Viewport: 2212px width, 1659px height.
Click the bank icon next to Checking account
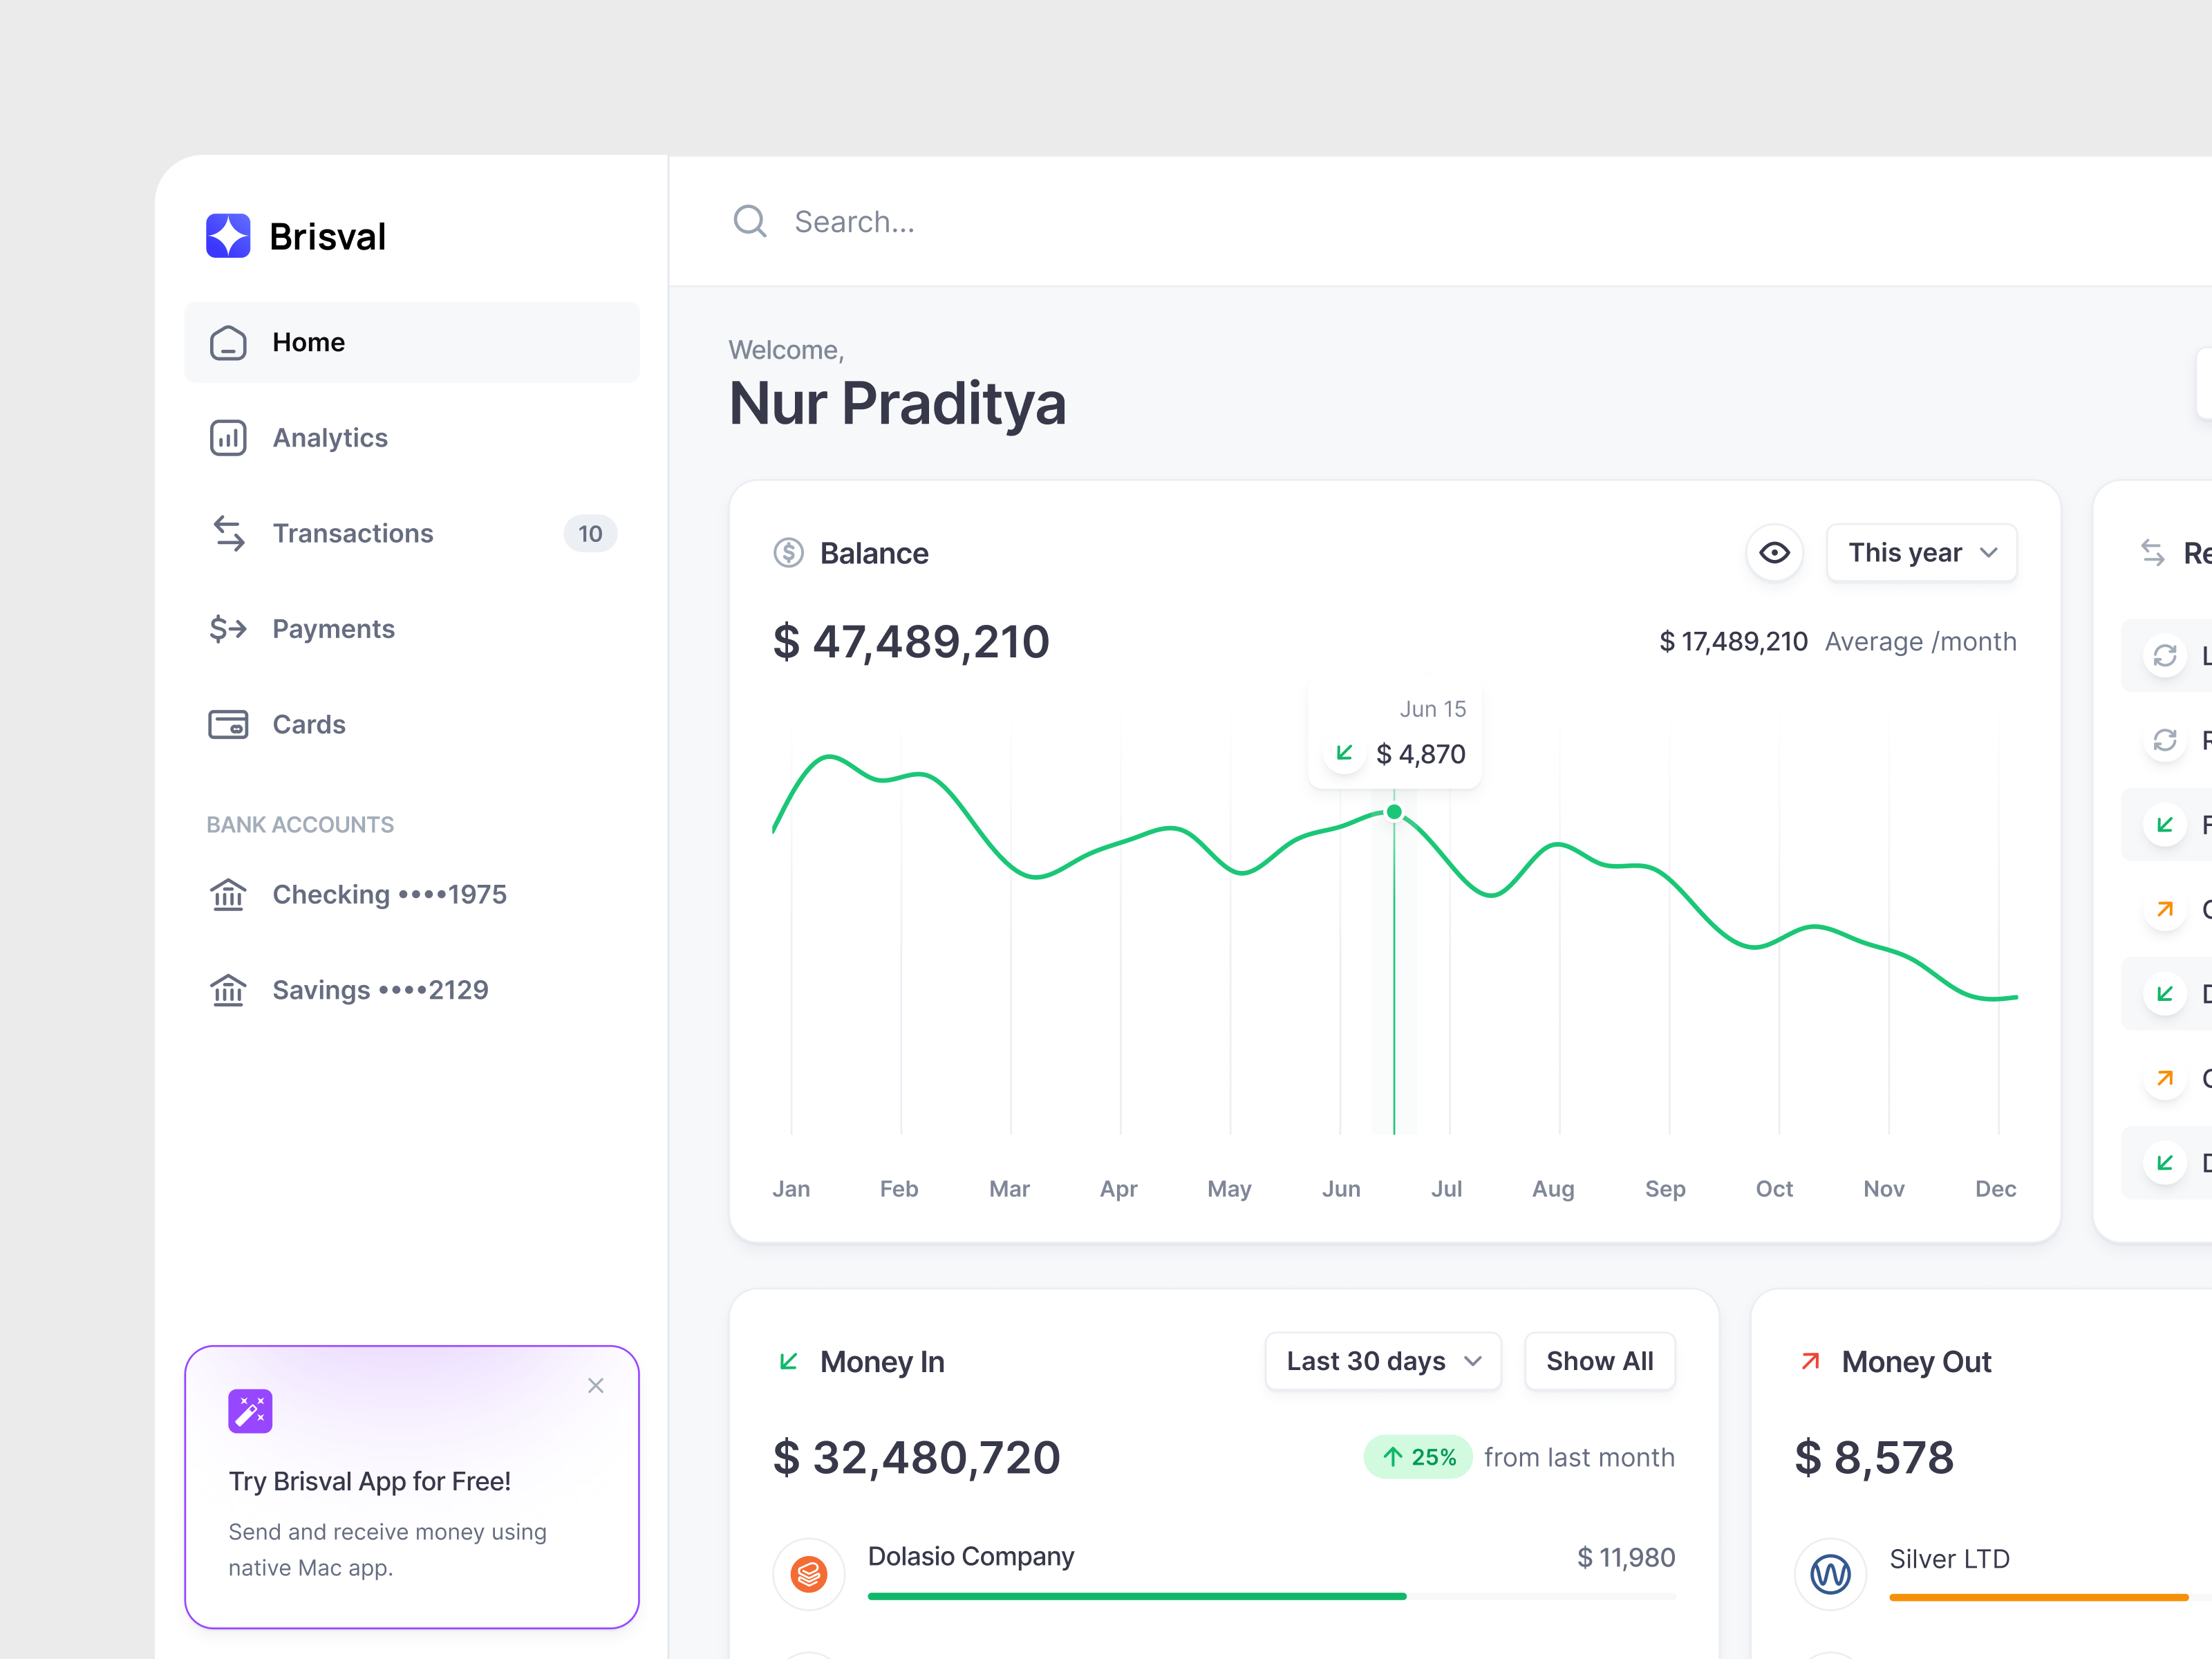point(229,895)
